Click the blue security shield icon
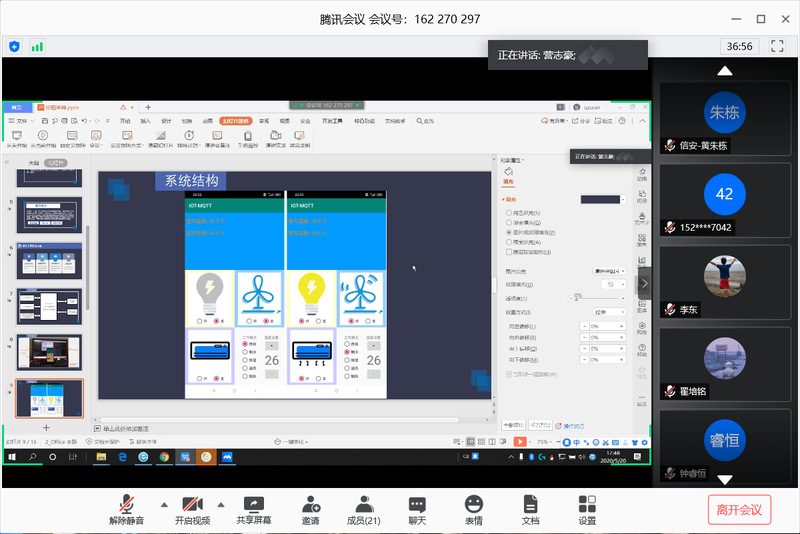Viewport: 800px width, 534px height. click(x=14, y=46)
